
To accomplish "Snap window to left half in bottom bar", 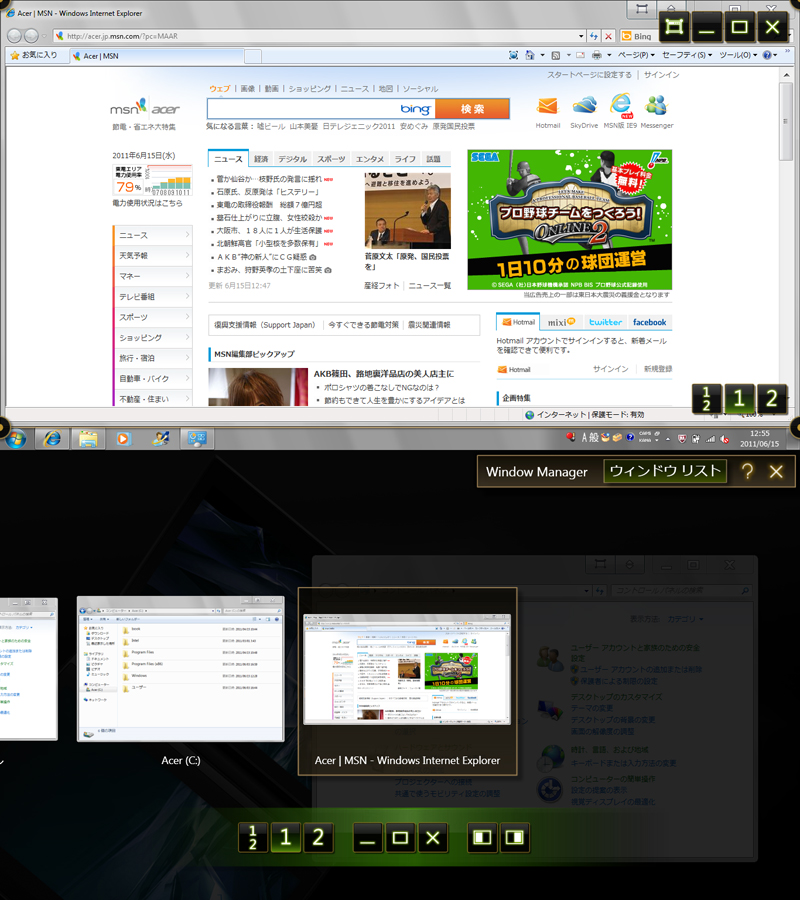I will (x=483, y=838).
